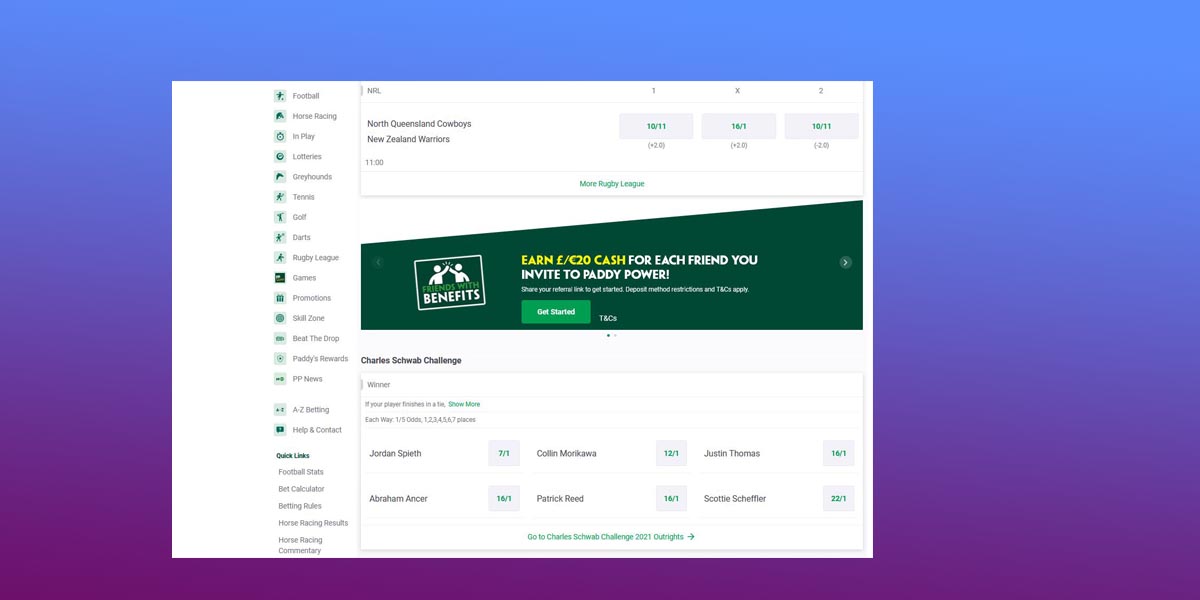Go to next banner slide arrow
This screenshot has height=600, width=1200.
click(845, 262)
